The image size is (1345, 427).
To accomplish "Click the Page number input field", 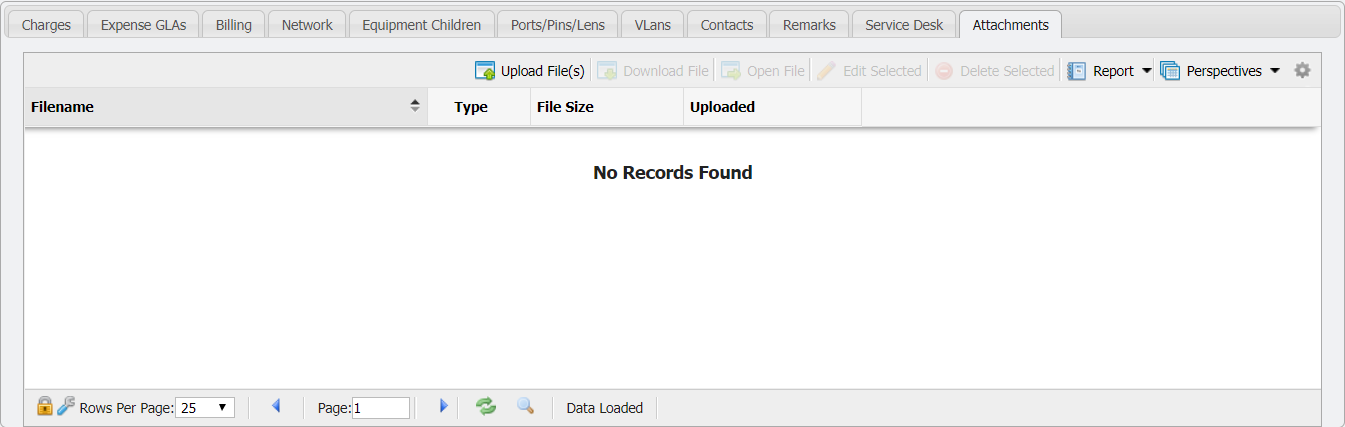I will pos(381,408).
